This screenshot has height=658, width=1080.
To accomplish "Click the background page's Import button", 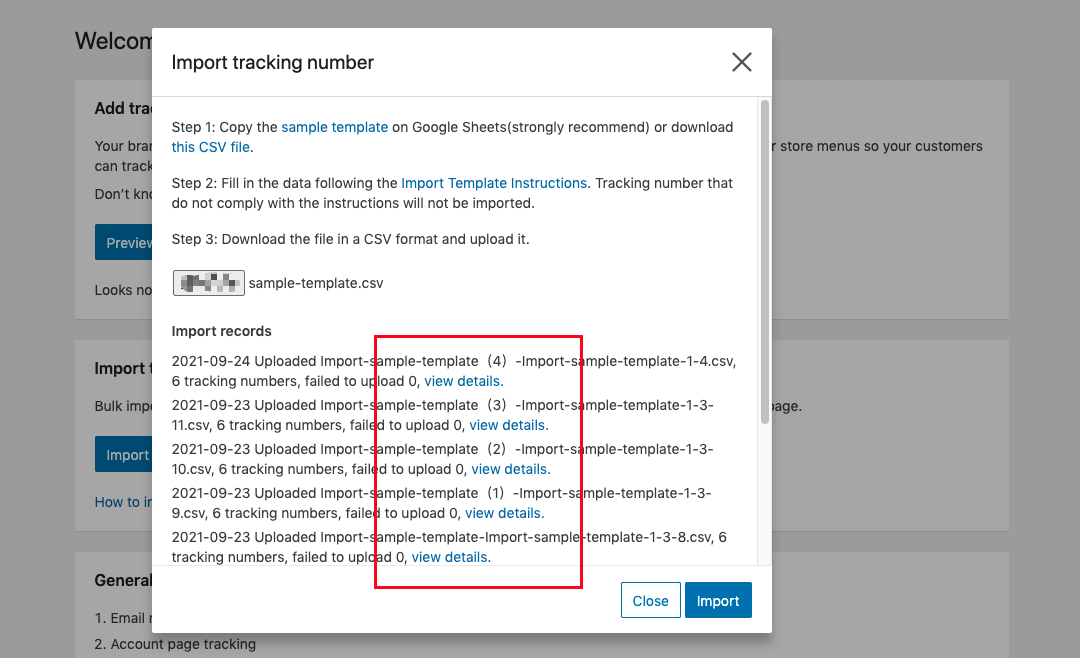I will pos(124,455).
